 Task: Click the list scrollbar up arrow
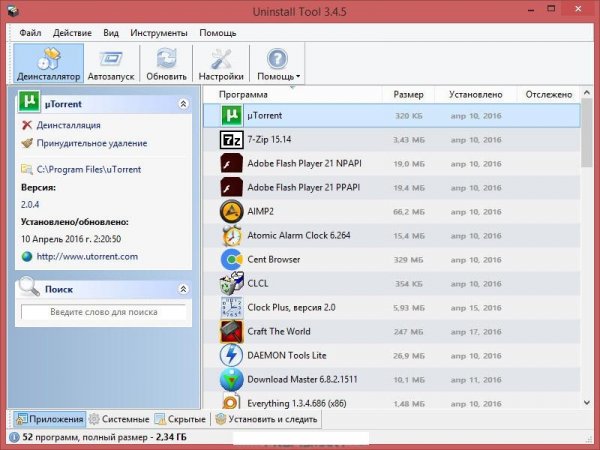click(587, 93)
